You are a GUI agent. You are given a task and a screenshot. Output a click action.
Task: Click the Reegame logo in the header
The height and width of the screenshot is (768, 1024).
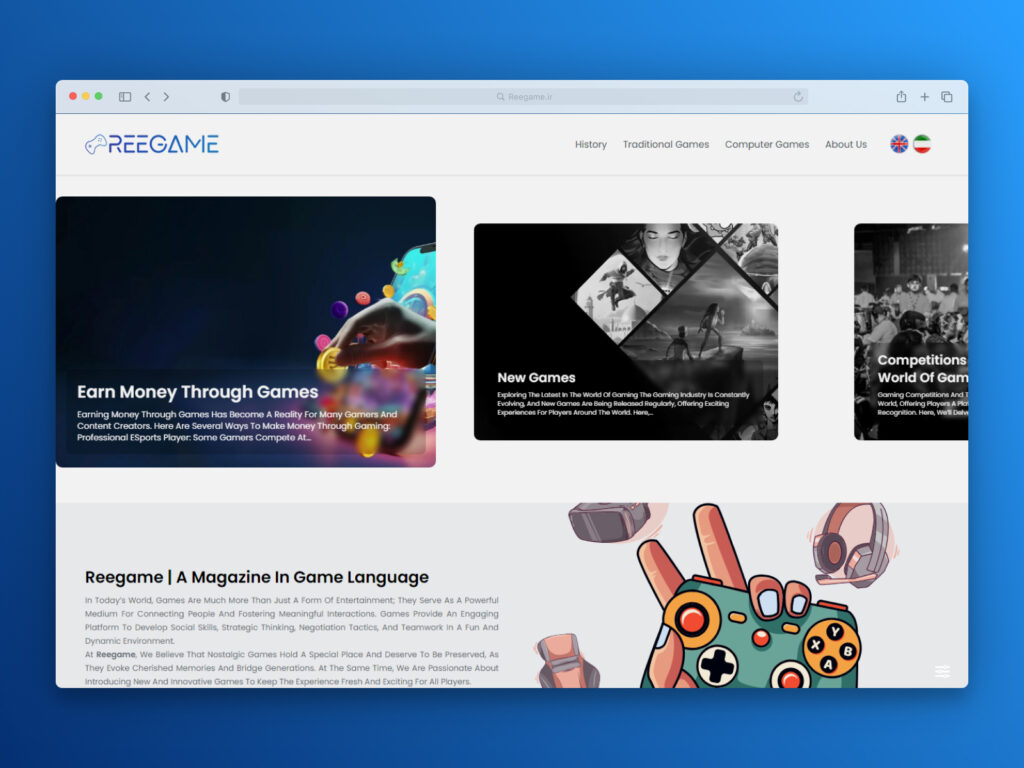(x=152, y=144)
